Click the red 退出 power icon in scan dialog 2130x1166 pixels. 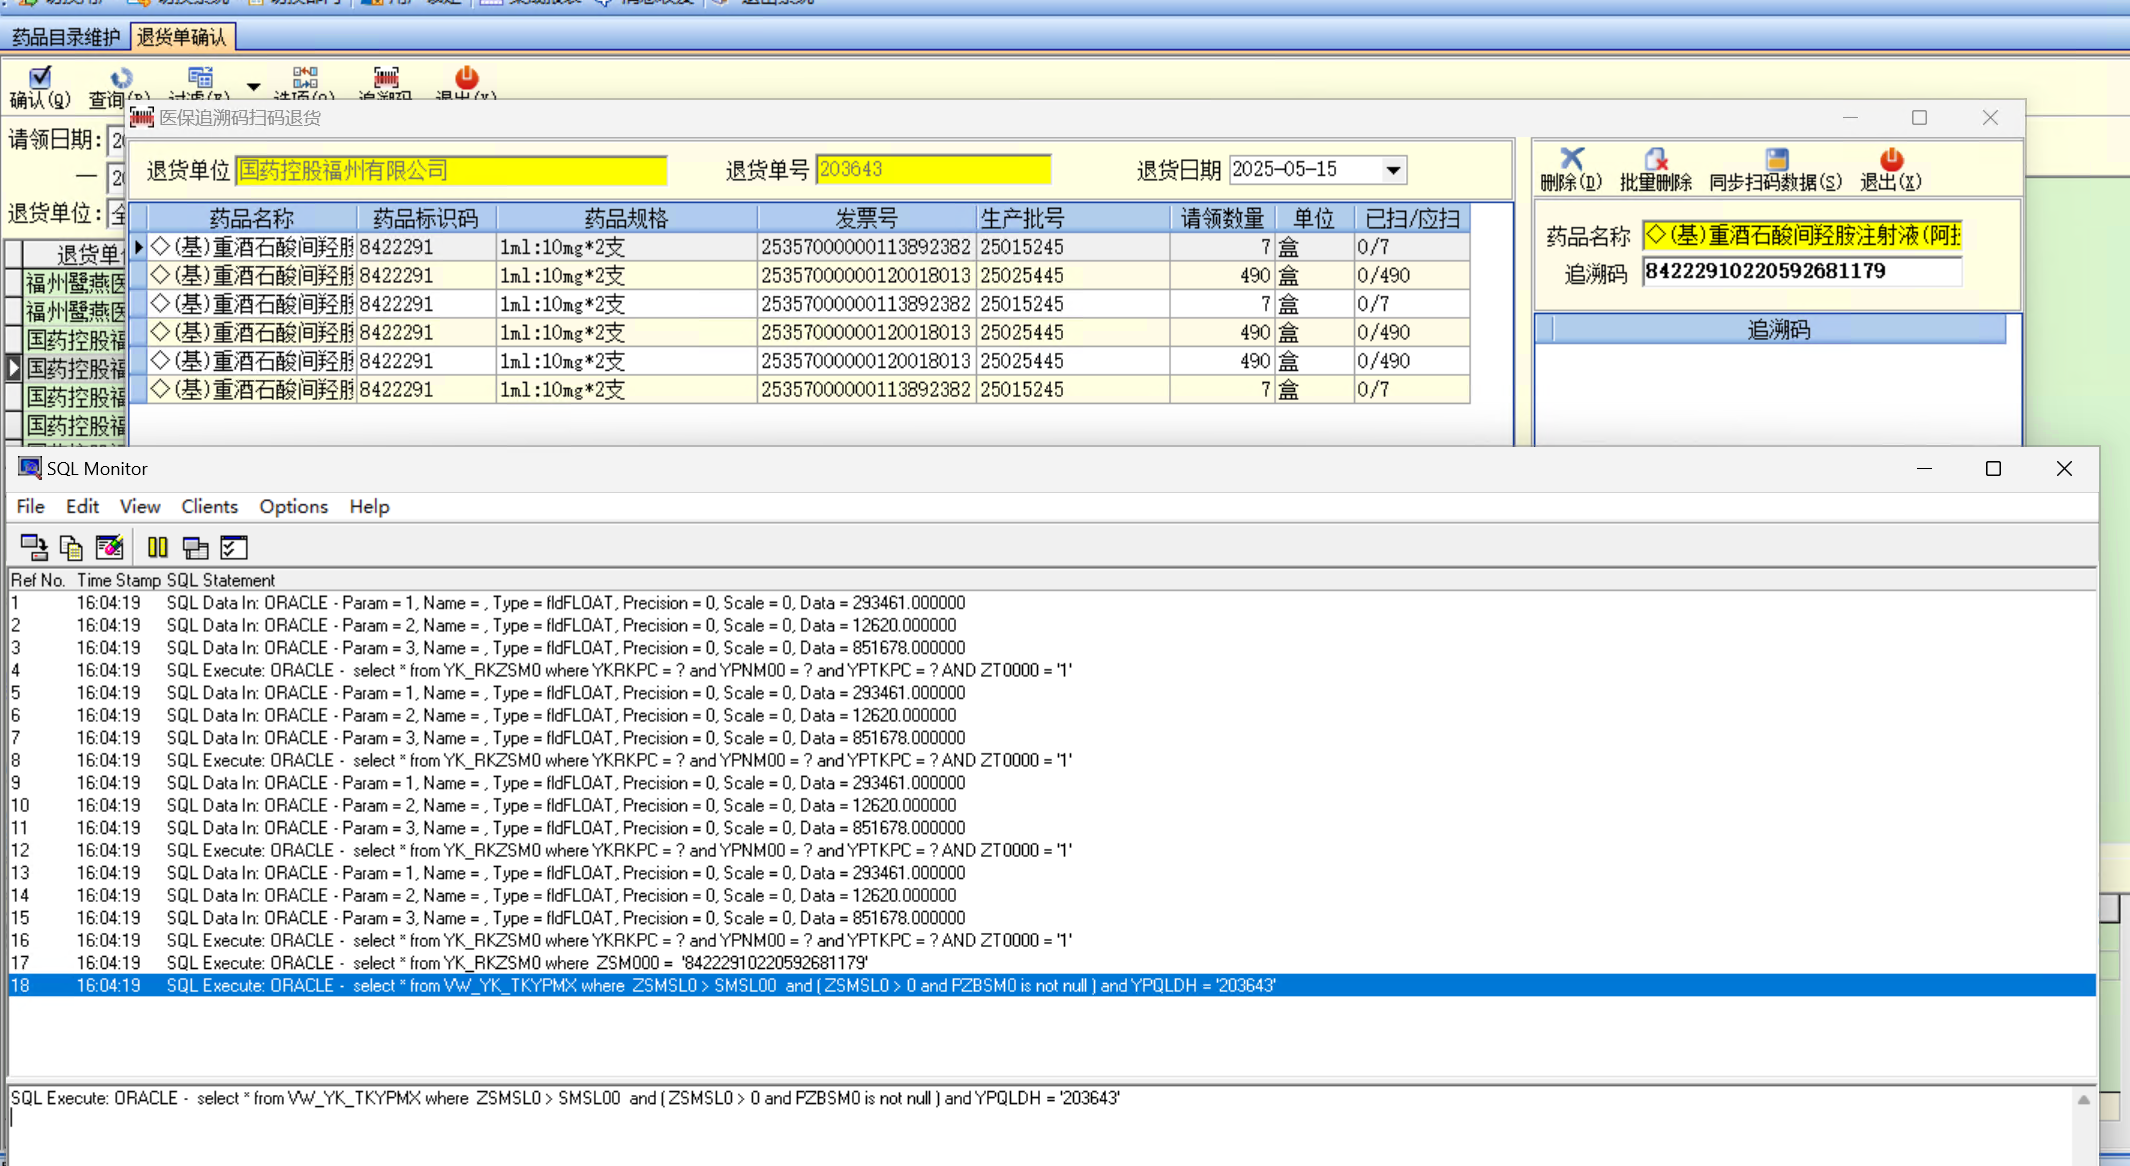(x=1890, y=160)
